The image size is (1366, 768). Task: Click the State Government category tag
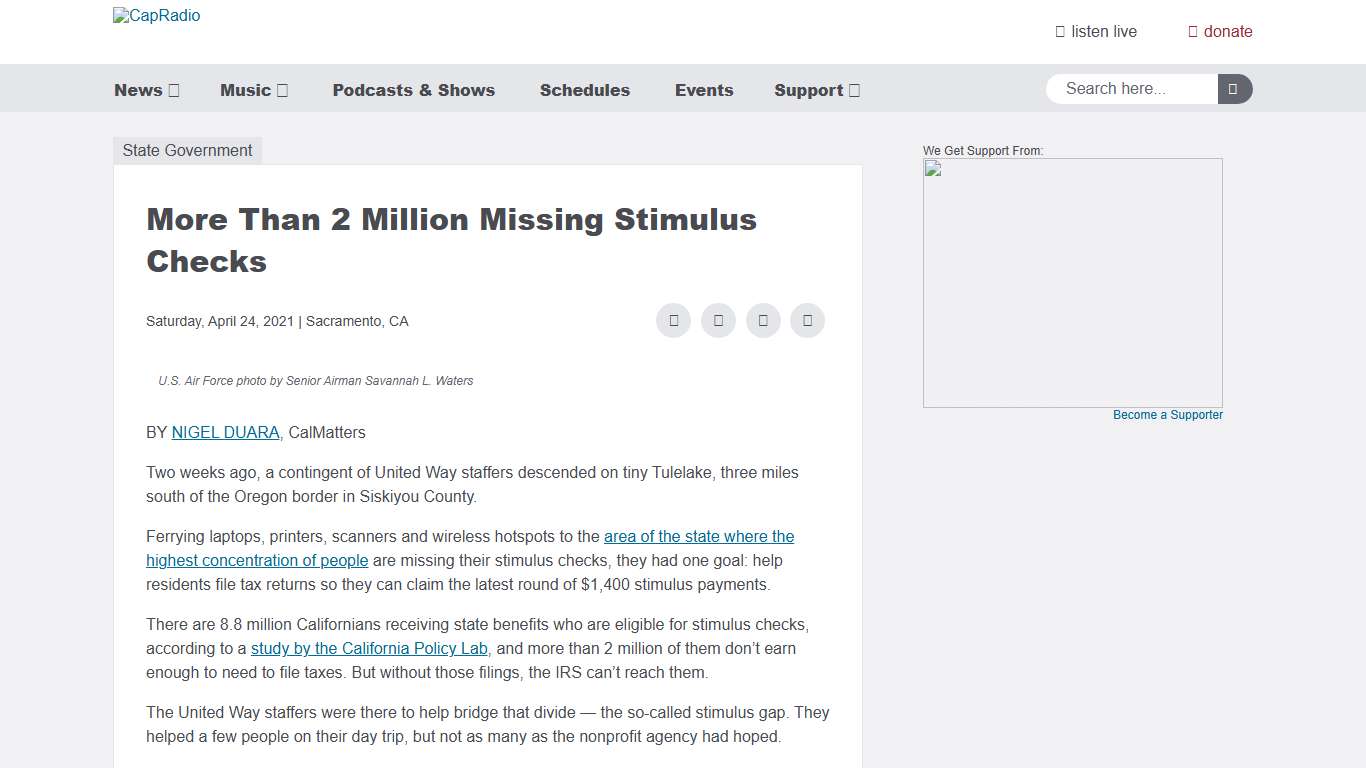coord(187,150)
